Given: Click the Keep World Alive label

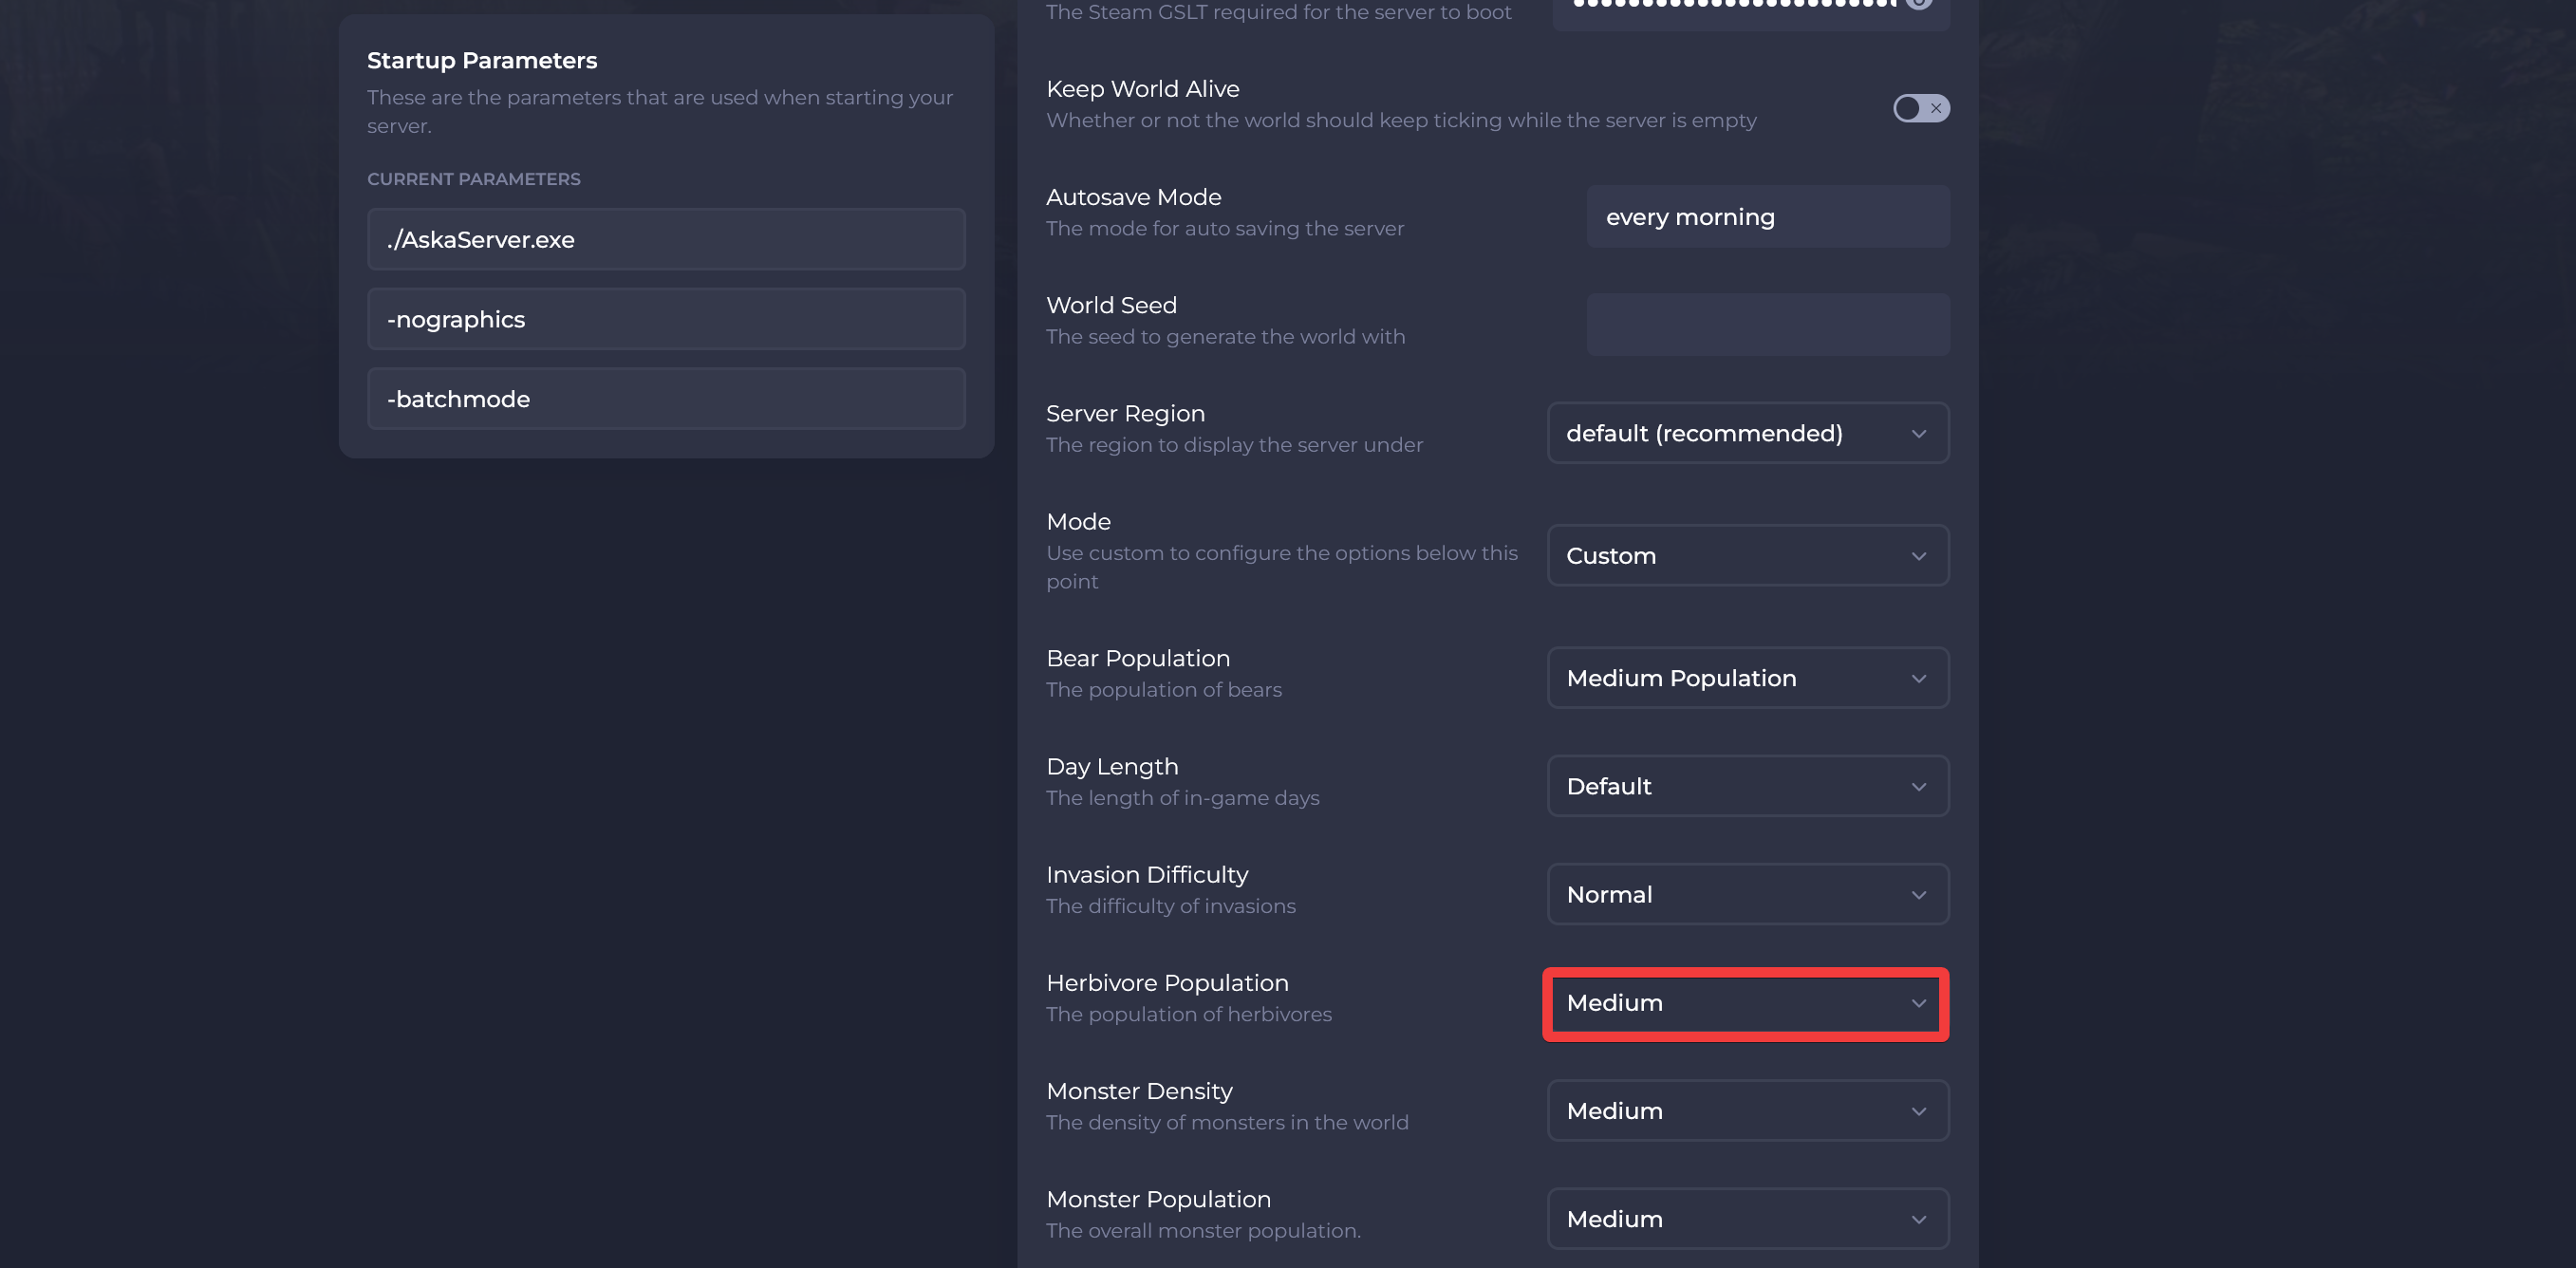Looking at the screenshot, I should 1143,89.
